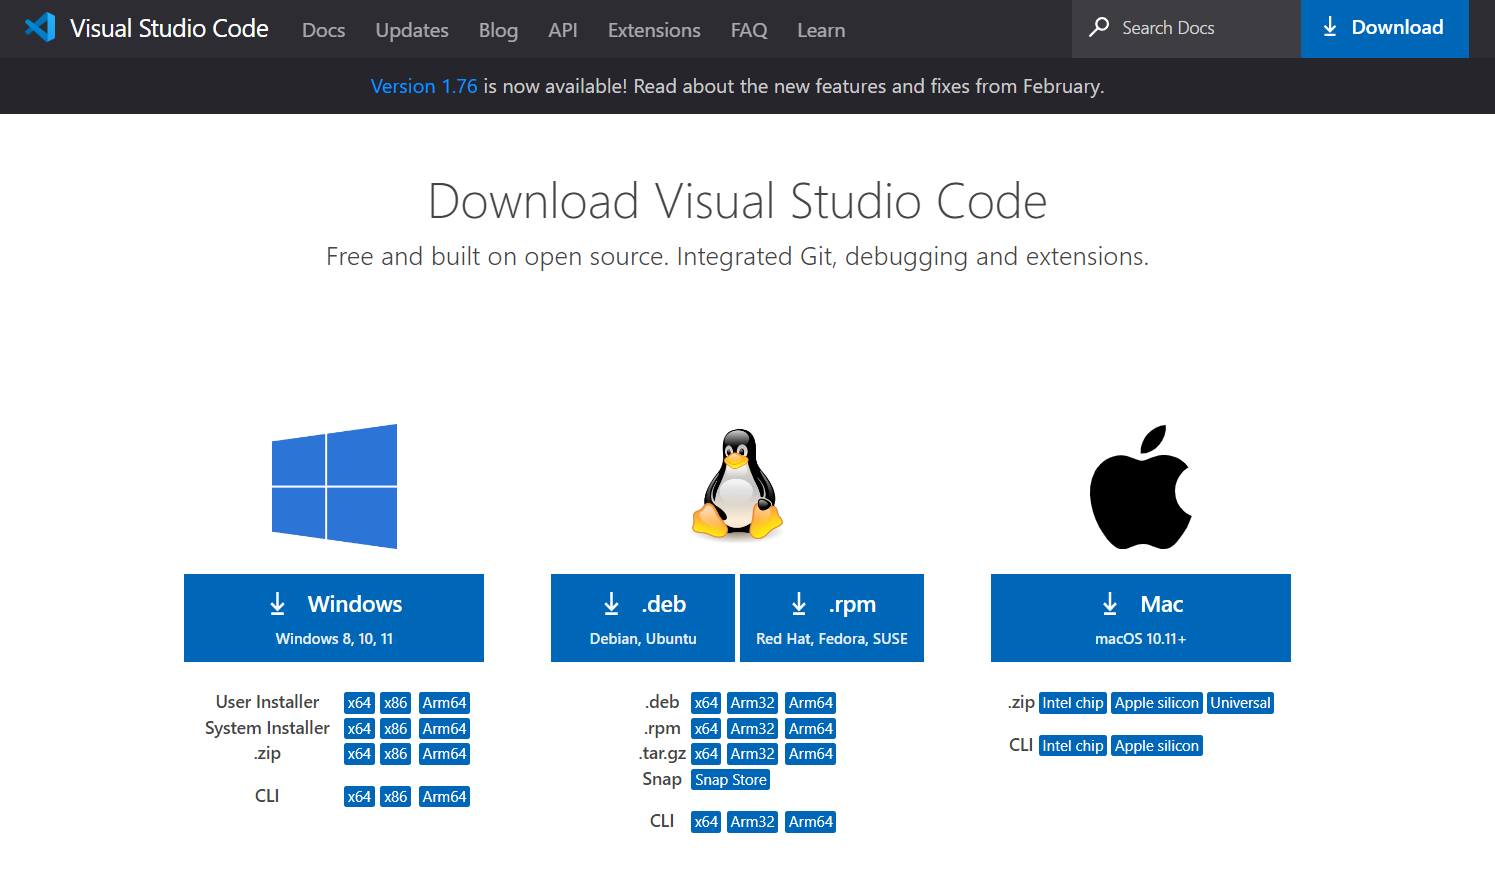Select x64 for Linux .deb row
This screenshot has height=871, width=1495.
[x=706, y=703]
